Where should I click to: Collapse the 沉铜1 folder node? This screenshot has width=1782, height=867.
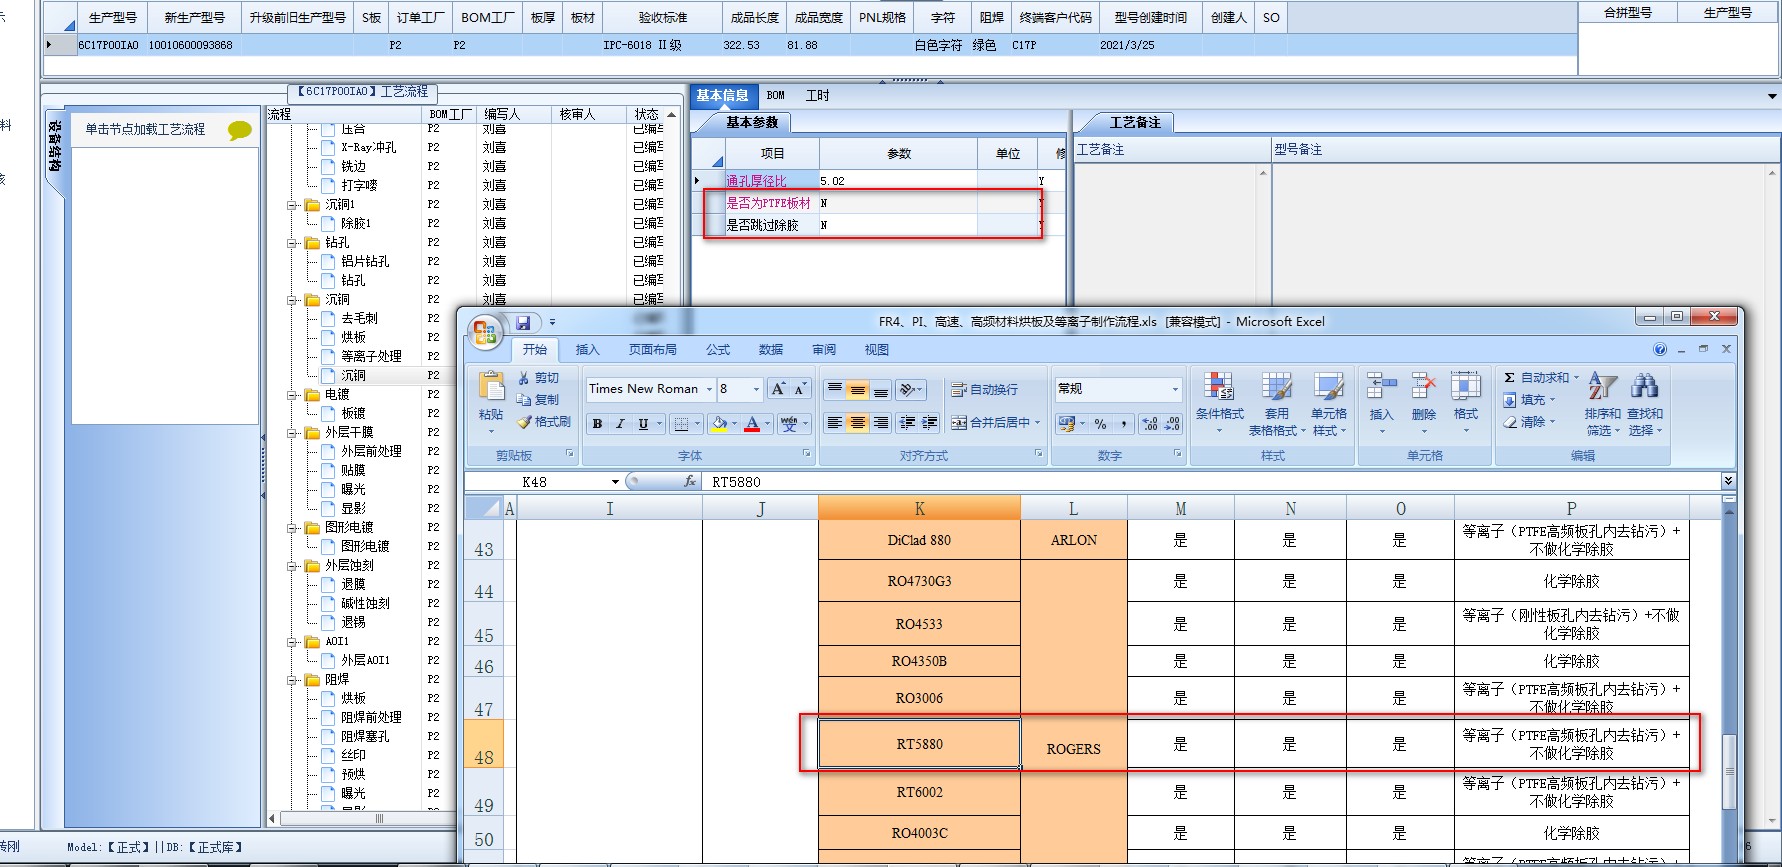[293, 204]
